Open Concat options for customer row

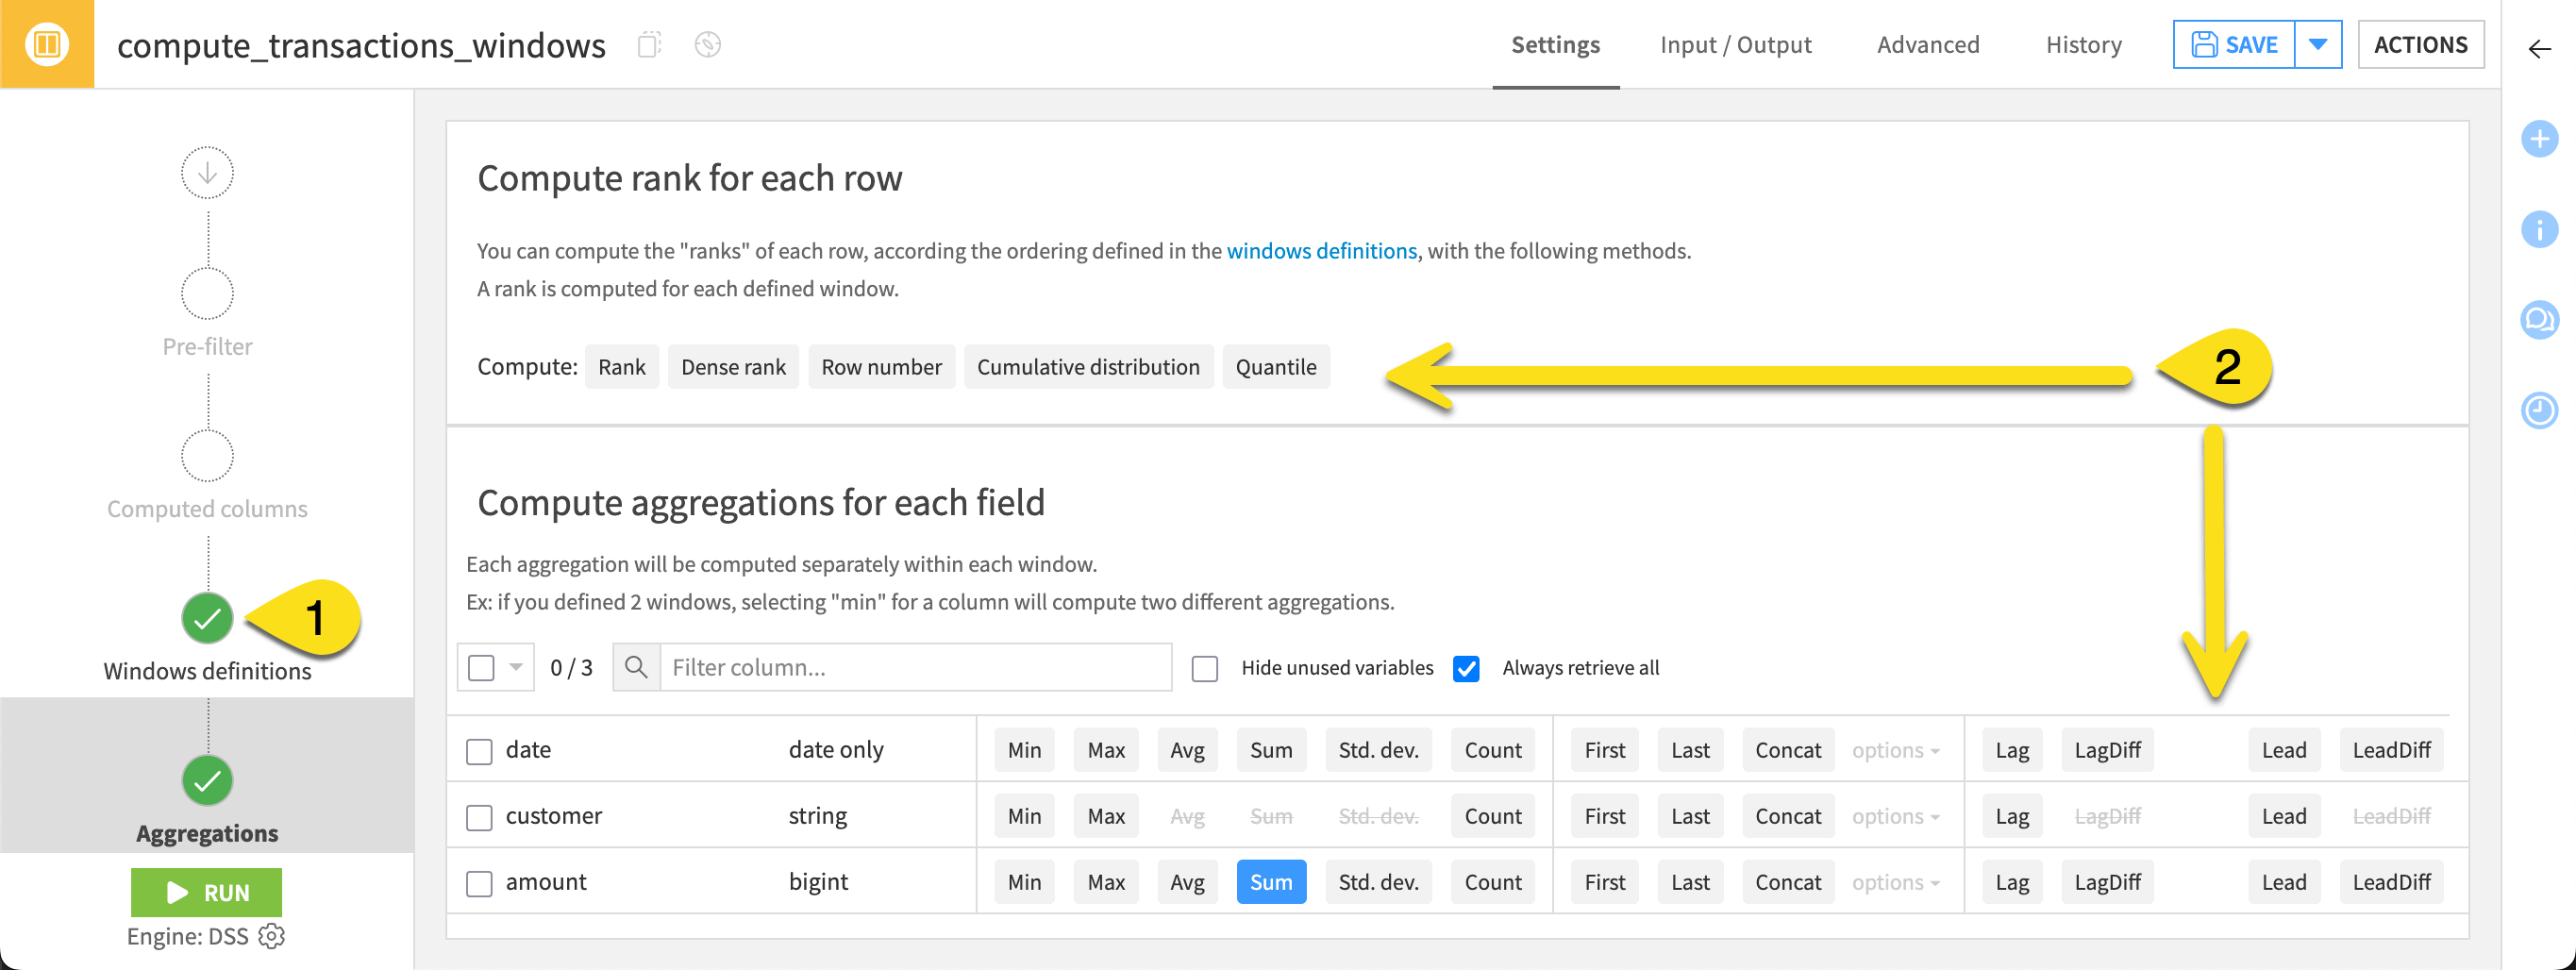[x=1895, y=816]
